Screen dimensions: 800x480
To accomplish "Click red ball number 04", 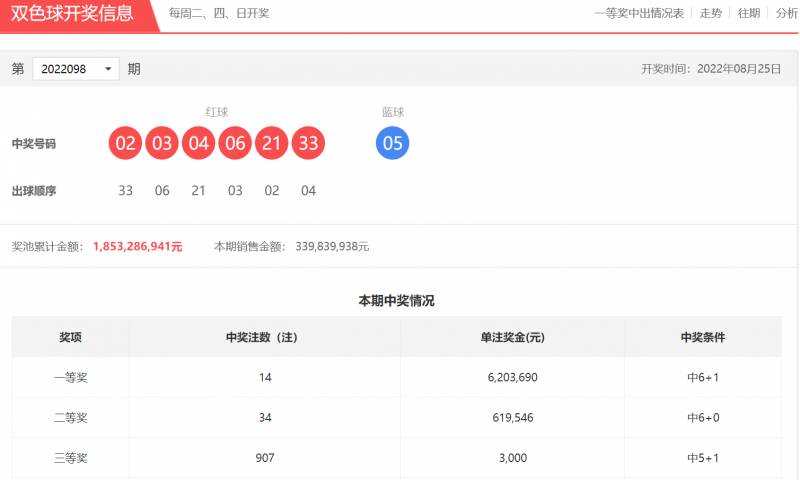I will (198, 143).
